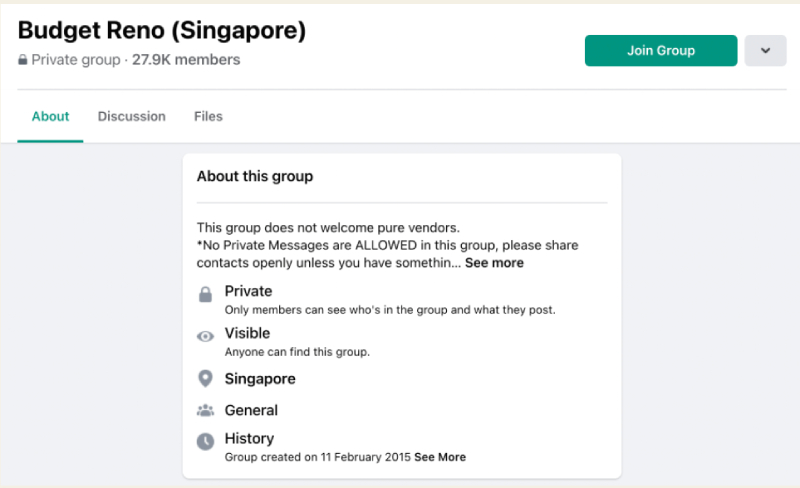Click the location pin icon for Singapore

(x=205, y=379)
